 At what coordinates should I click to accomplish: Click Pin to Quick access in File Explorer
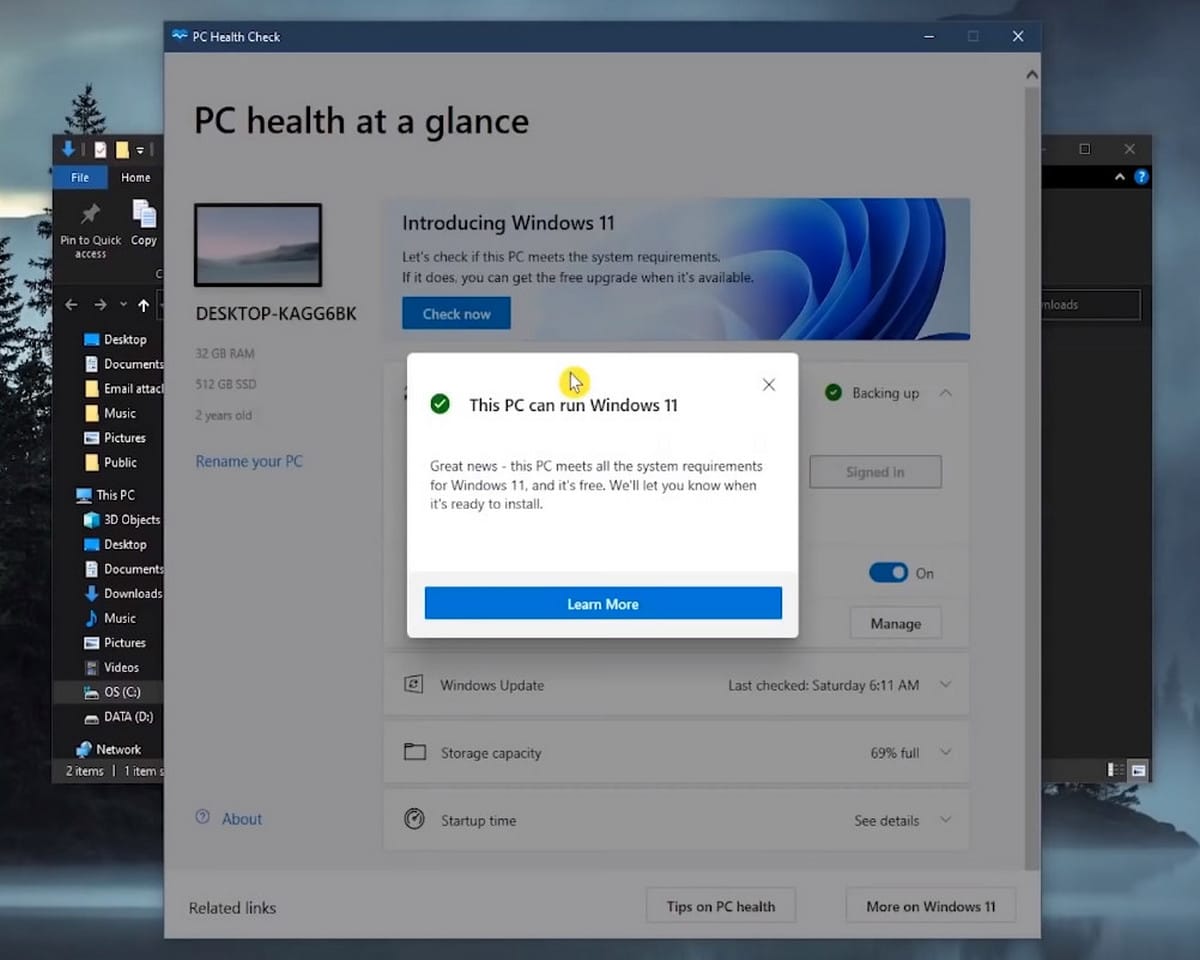tap(90, 231)
